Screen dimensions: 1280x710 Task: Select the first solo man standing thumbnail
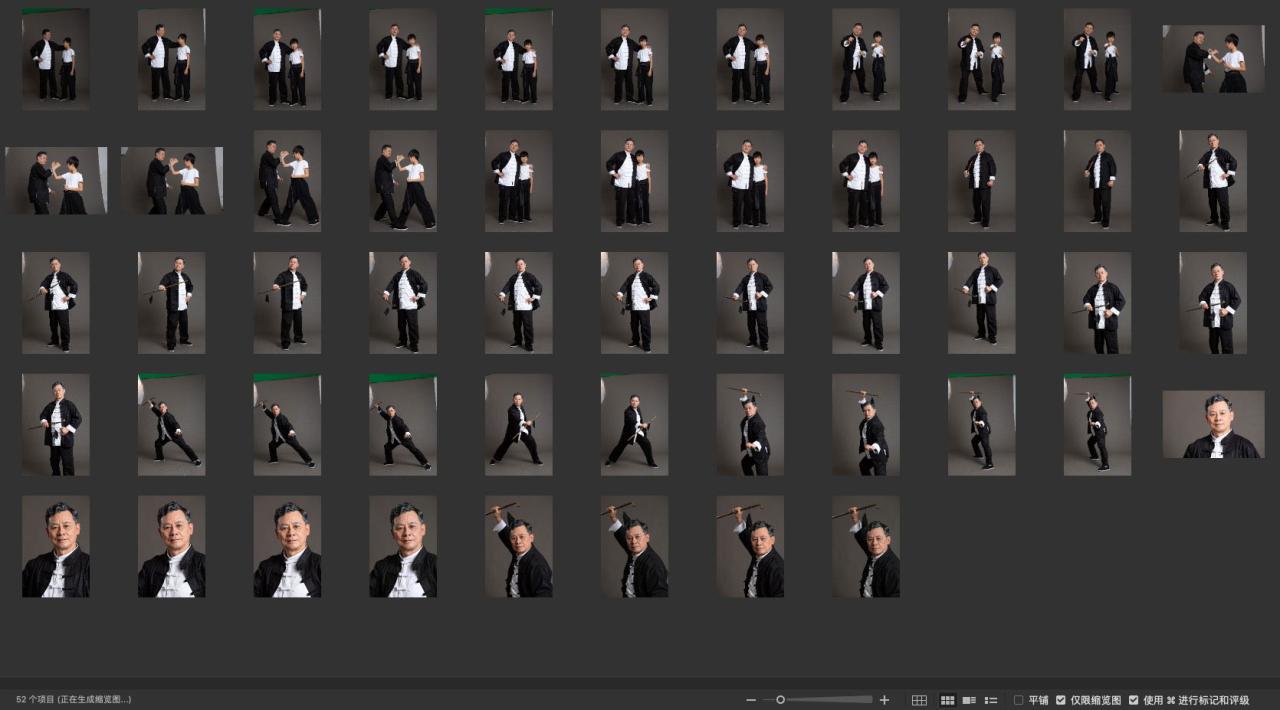[982, 181]
